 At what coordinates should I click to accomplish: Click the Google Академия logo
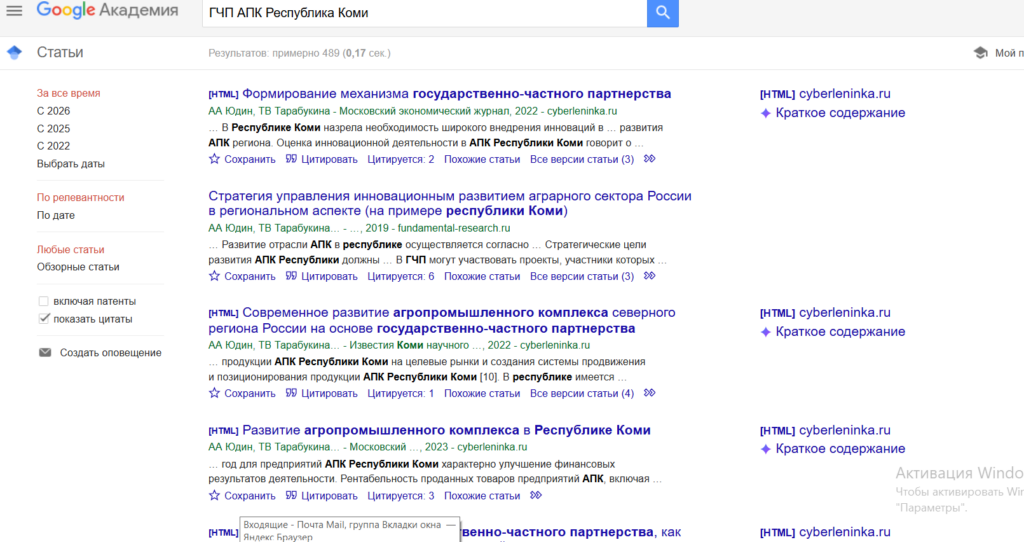pyautogui.click(x=108, y=10)
